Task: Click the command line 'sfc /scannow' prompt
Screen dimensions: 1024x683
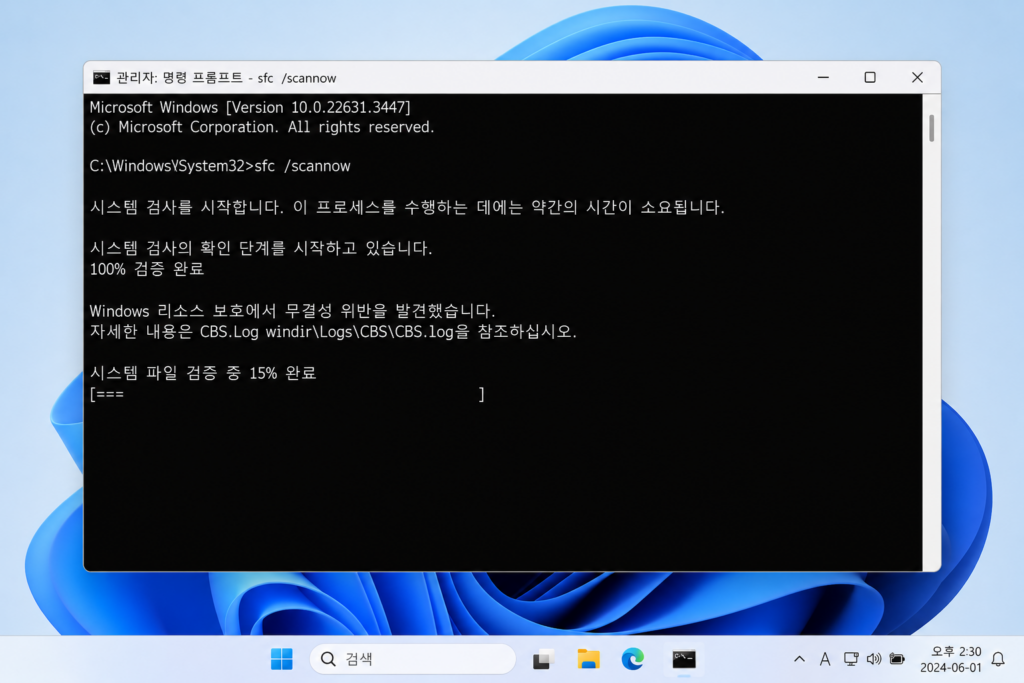Action: [x=220, y=166]
